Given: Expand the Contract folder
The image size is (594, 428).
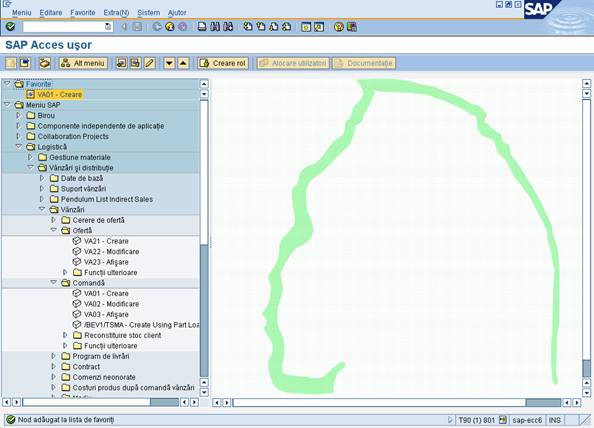Looking at the screenshot, I should click(x=53, y=367).
